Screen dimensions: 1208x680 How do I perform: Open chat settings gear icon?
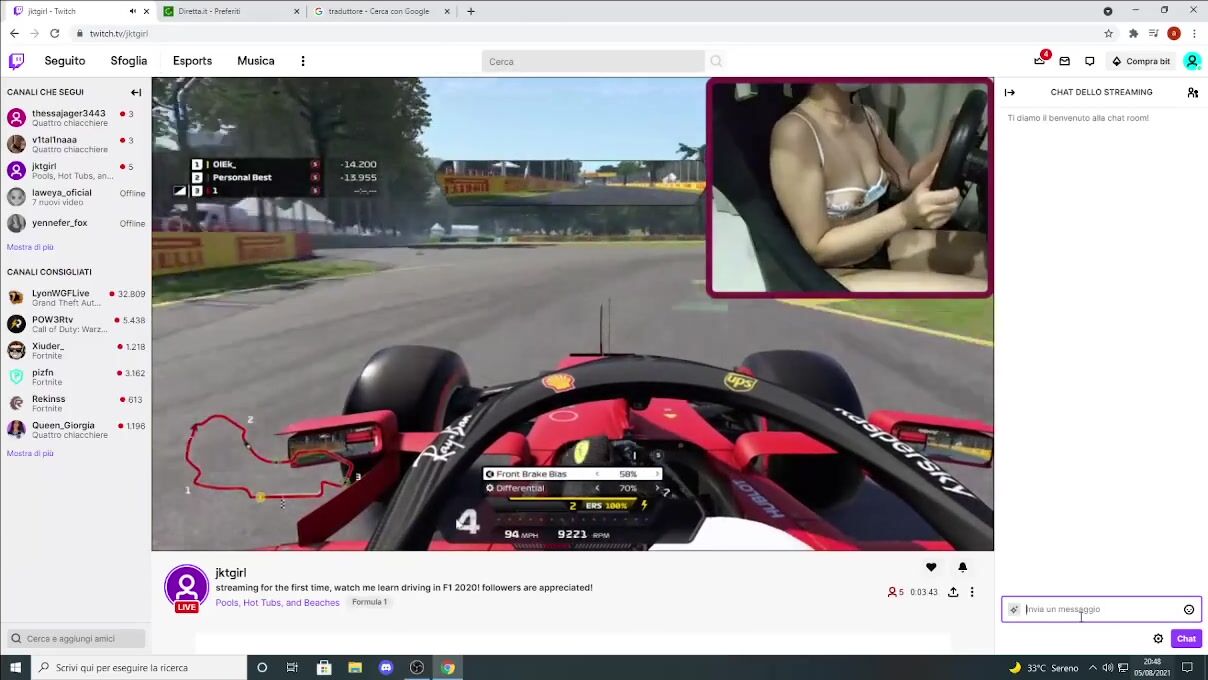(1158, 638)
